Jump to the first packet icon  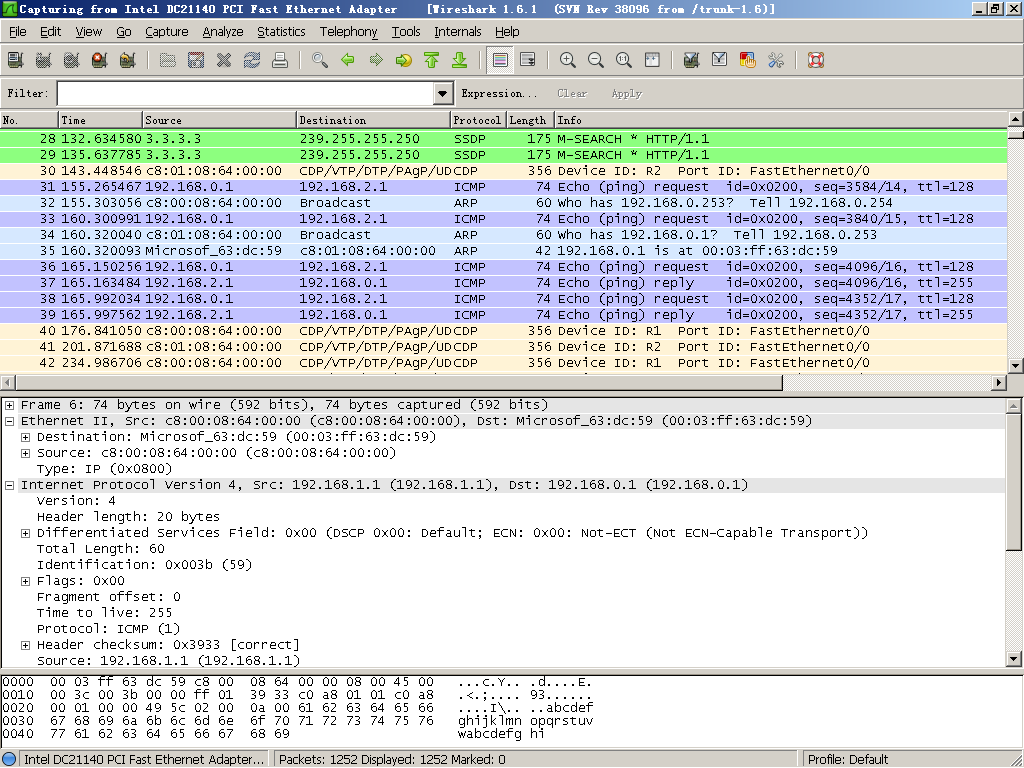click(432, 60)
